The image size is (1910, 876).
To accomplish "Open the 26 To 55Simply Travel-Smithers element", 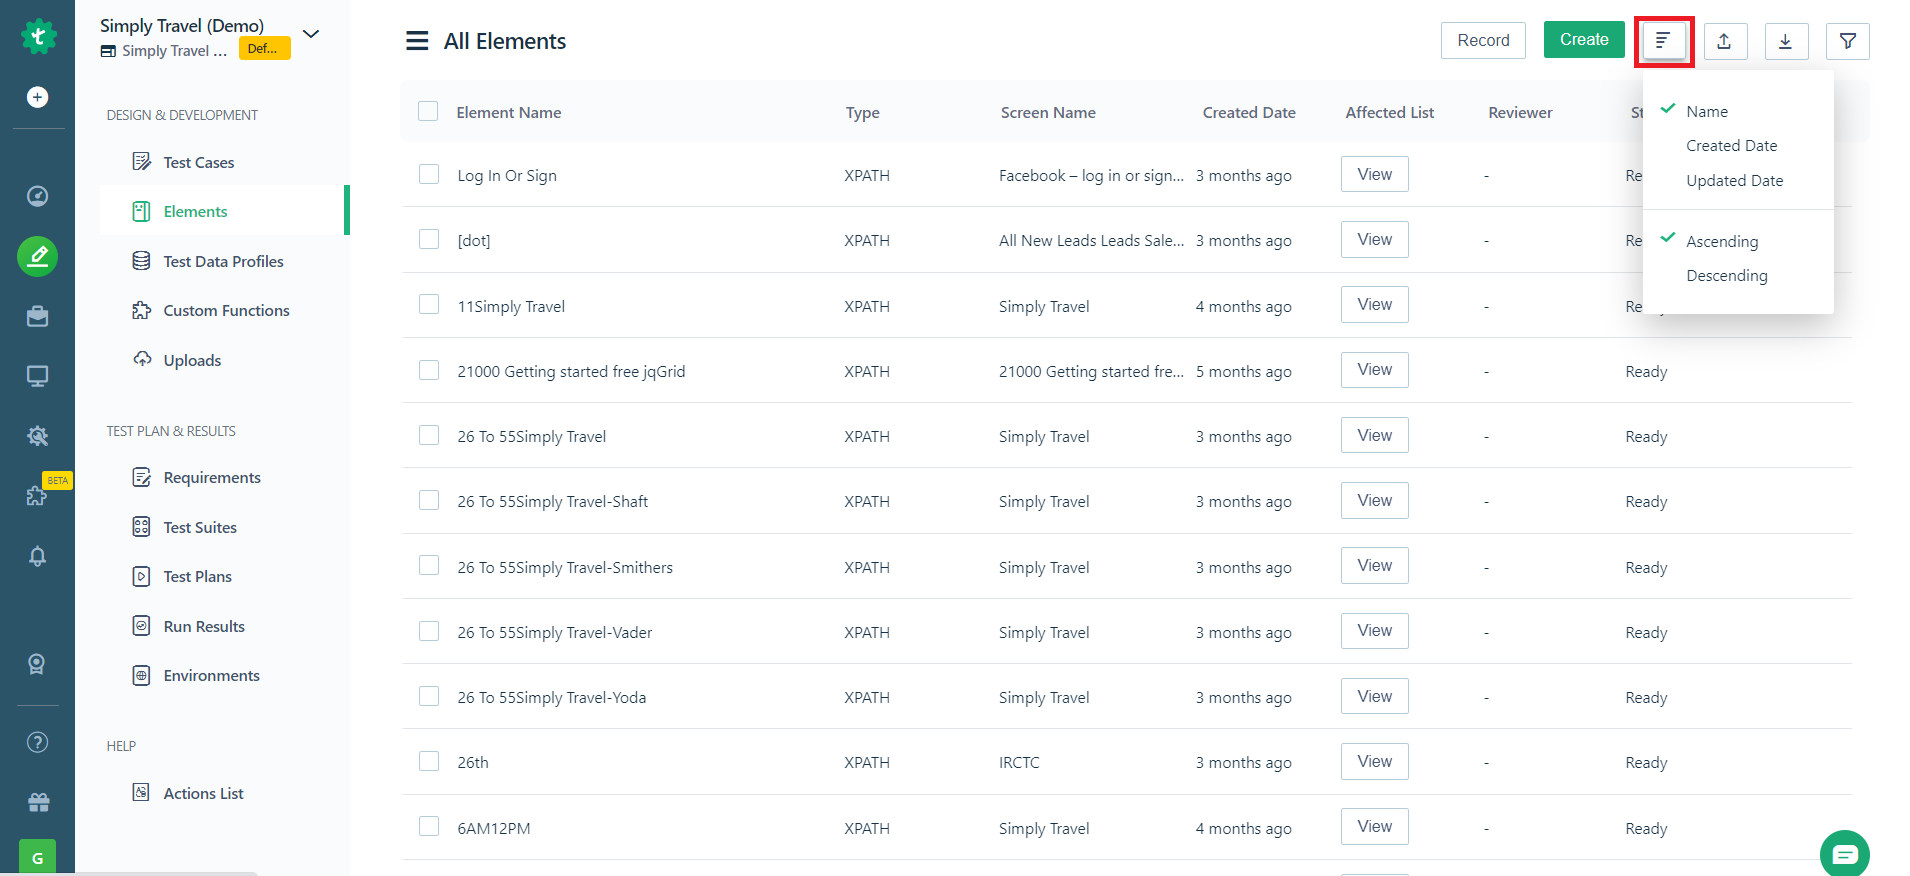I will click(x=565, y=567).
